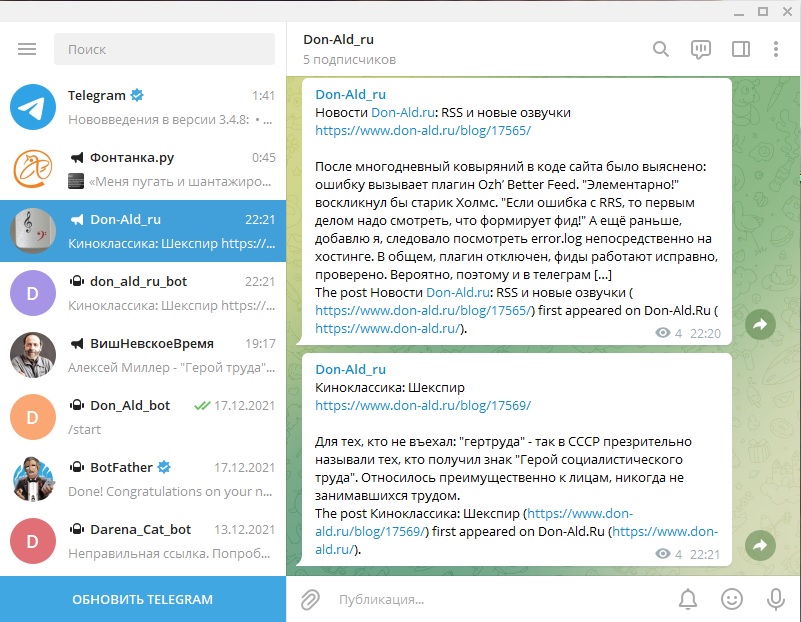The width and height of the screenshot is (801, 622).
Task: Open the don_ald_ru_bot chat title
Action: tap(138, 281)
